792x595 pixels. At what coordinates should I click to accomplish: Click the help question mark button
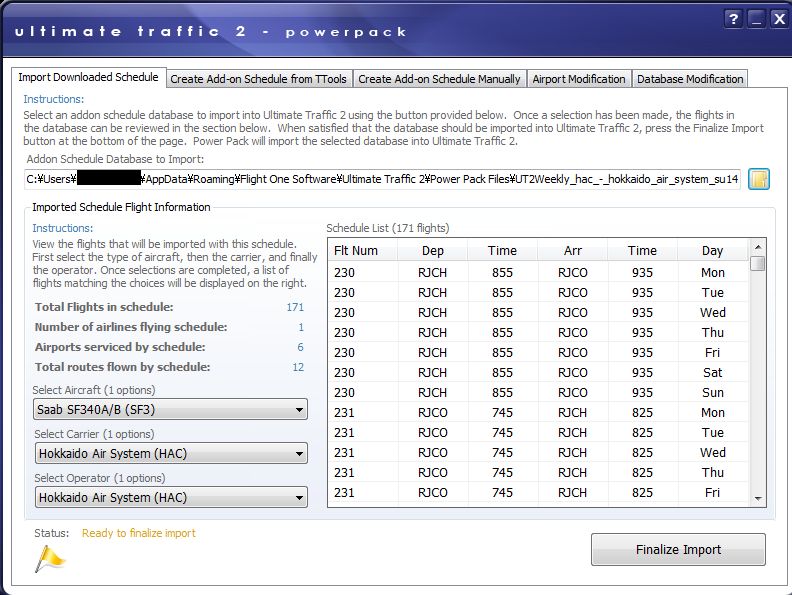pyautogui.click(x=733, y=19)
